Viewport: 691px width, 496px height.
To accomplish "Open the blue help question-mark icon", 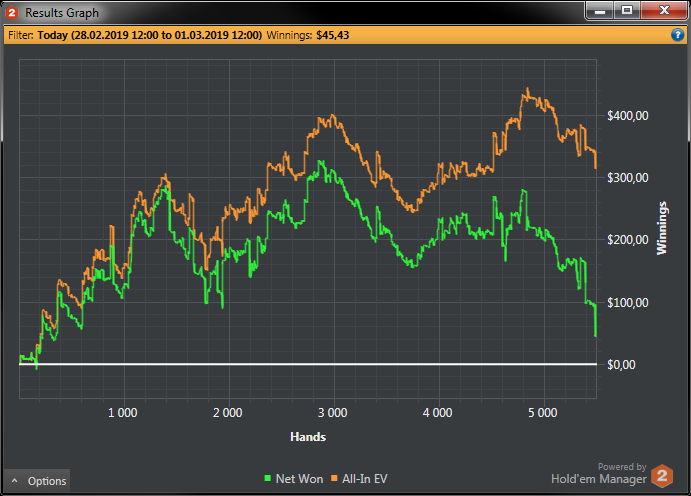I will pos(677,35).
